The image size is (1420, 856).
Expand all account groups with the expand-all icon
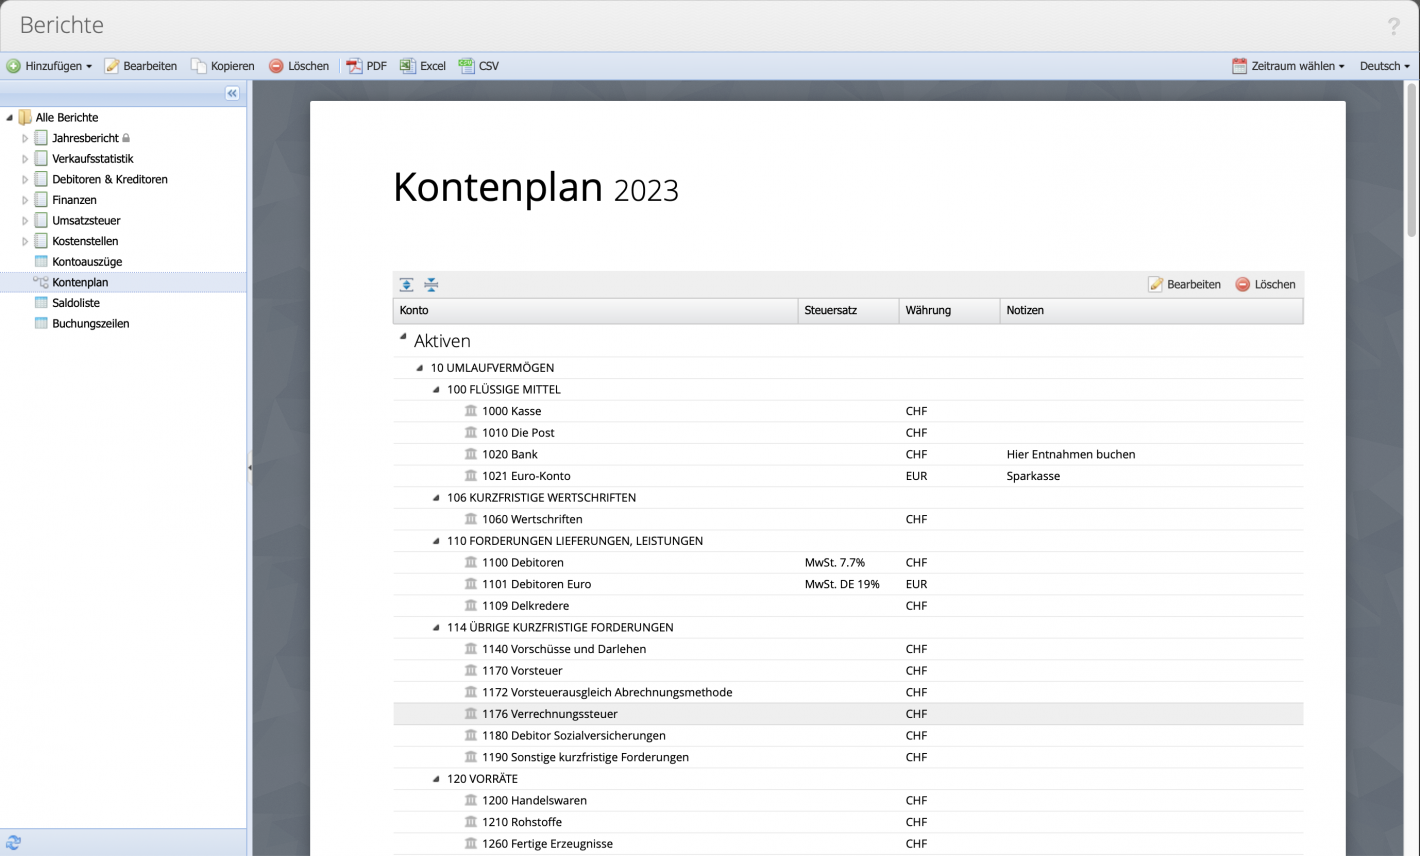click(406, 284)
